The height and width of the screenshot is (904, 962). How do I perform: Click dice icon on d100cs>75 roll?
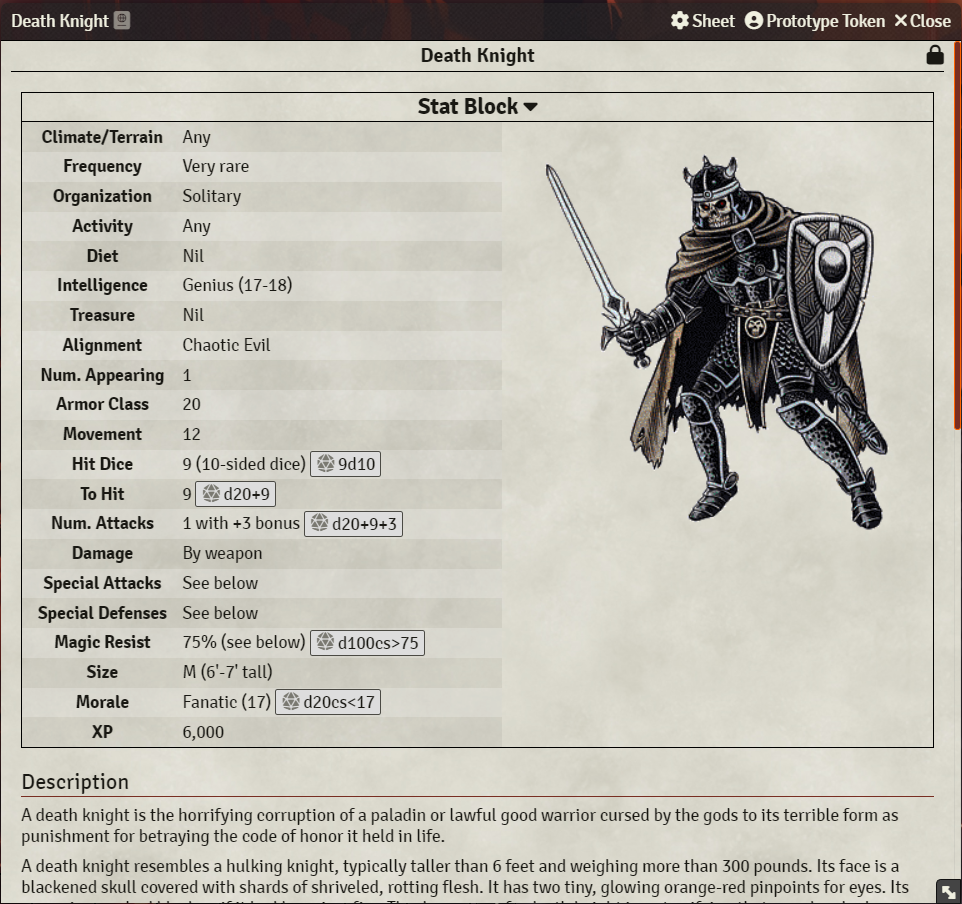(x=325, y=642)
